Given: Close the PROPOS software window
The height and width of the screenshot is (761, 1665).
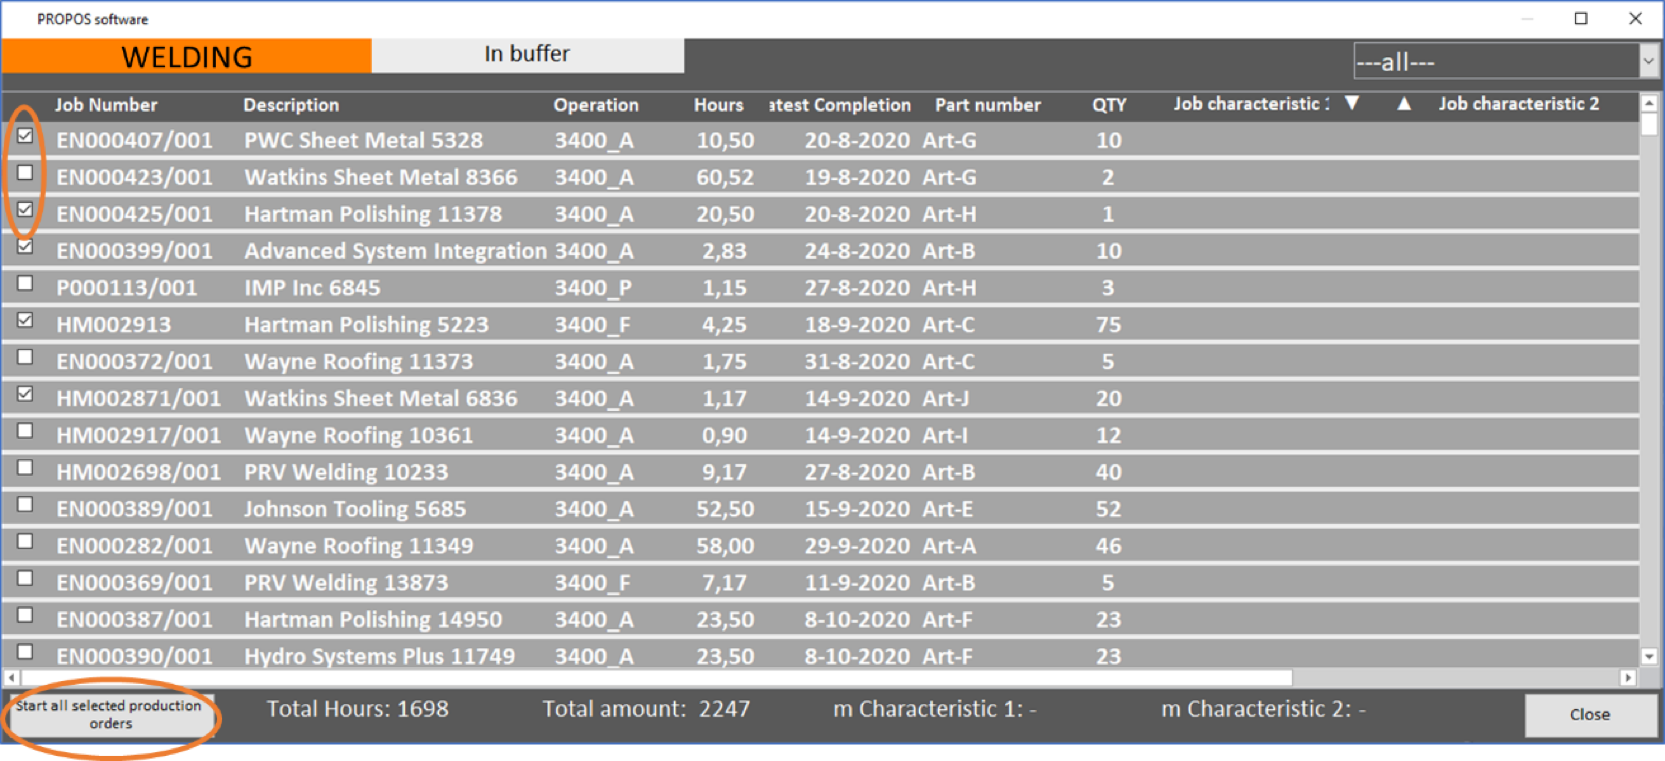Looking at the screenshot, I should (1635, 18).
